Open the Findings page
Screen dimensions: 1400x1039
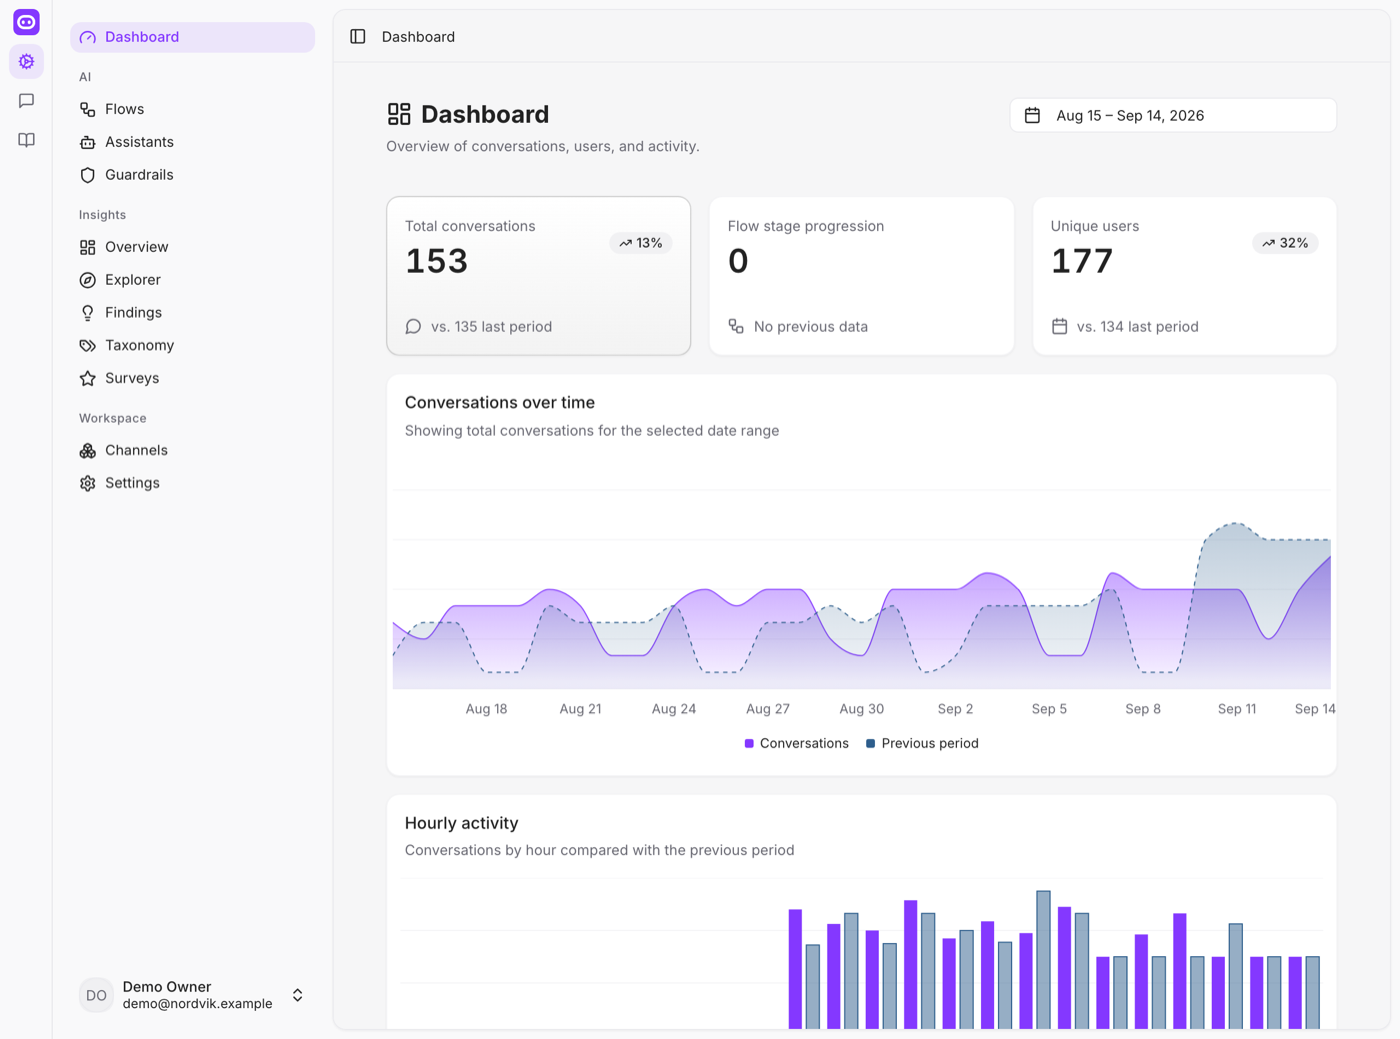[x=192, y=313]
